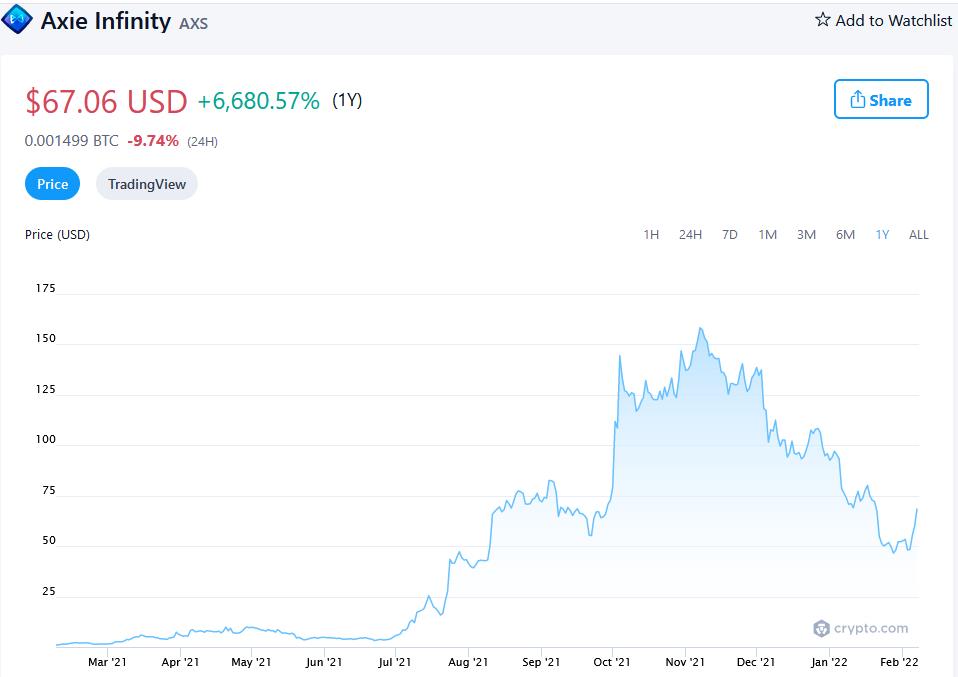The height and width of the screenshot is (677, 958).
Task: Click the Feb '22 x-axis label
Action: point(899,662)
